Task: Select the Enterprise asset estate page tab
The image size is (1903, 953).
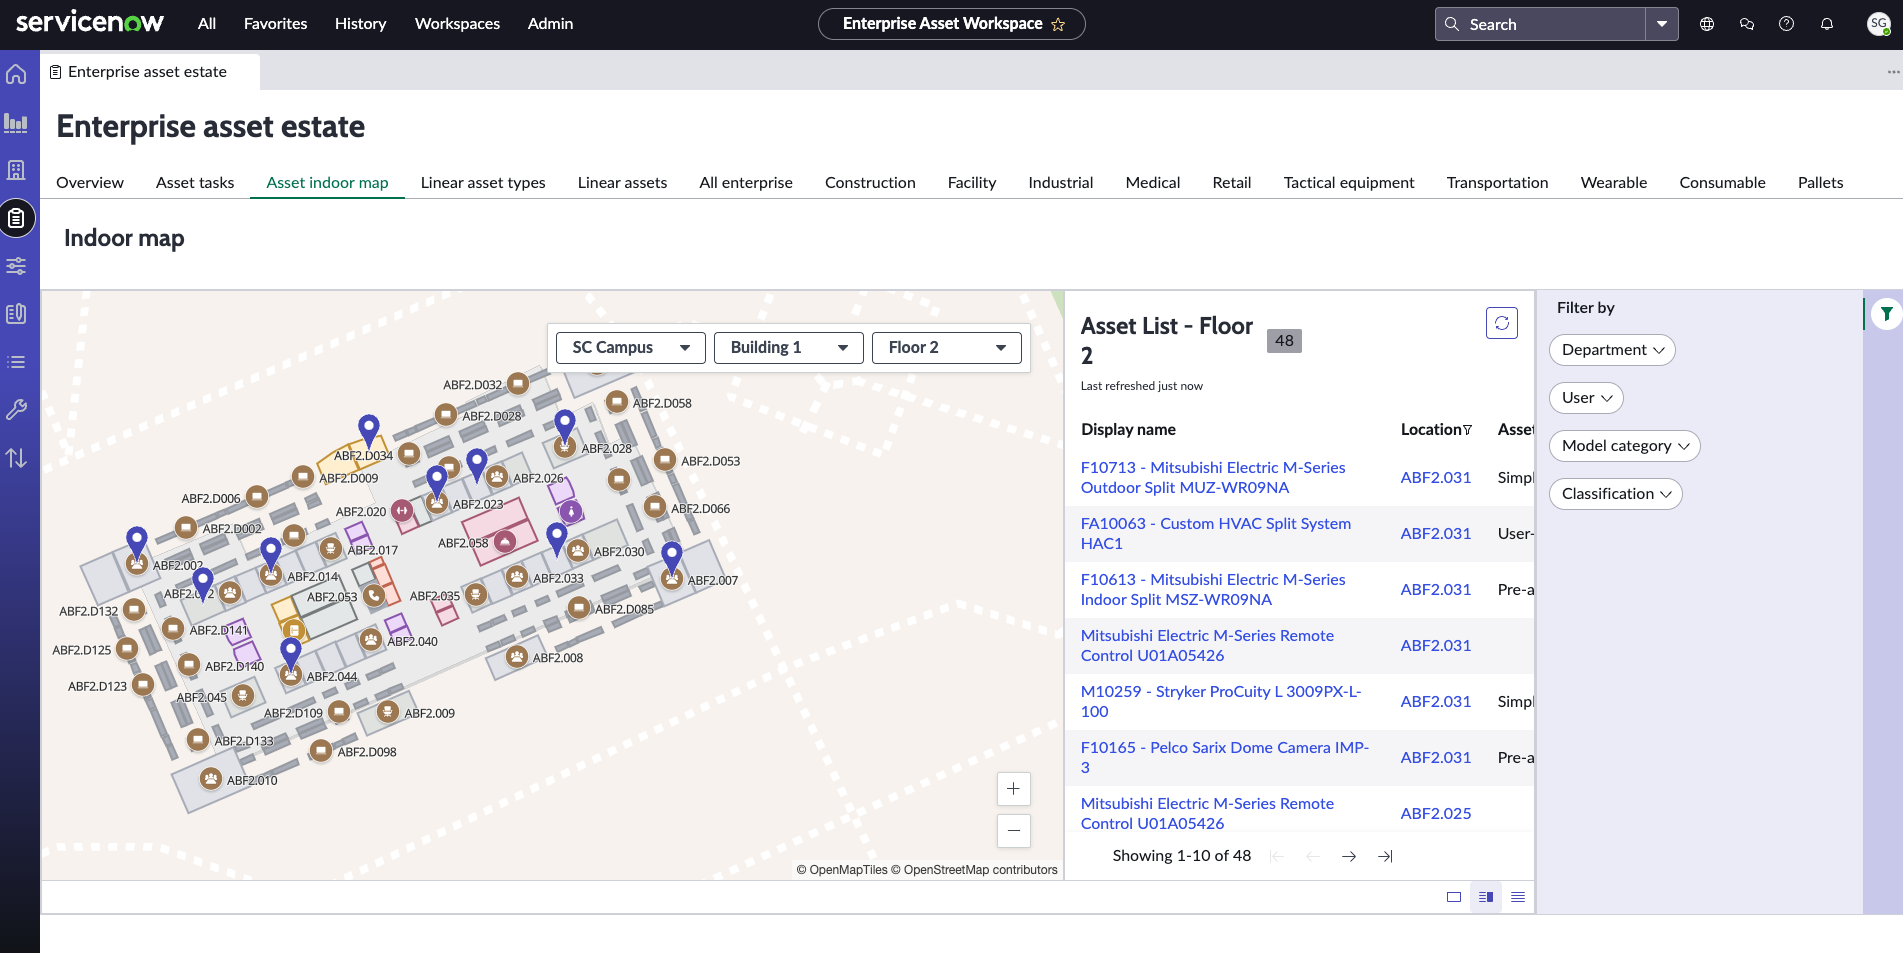Action: pos(150,72)
